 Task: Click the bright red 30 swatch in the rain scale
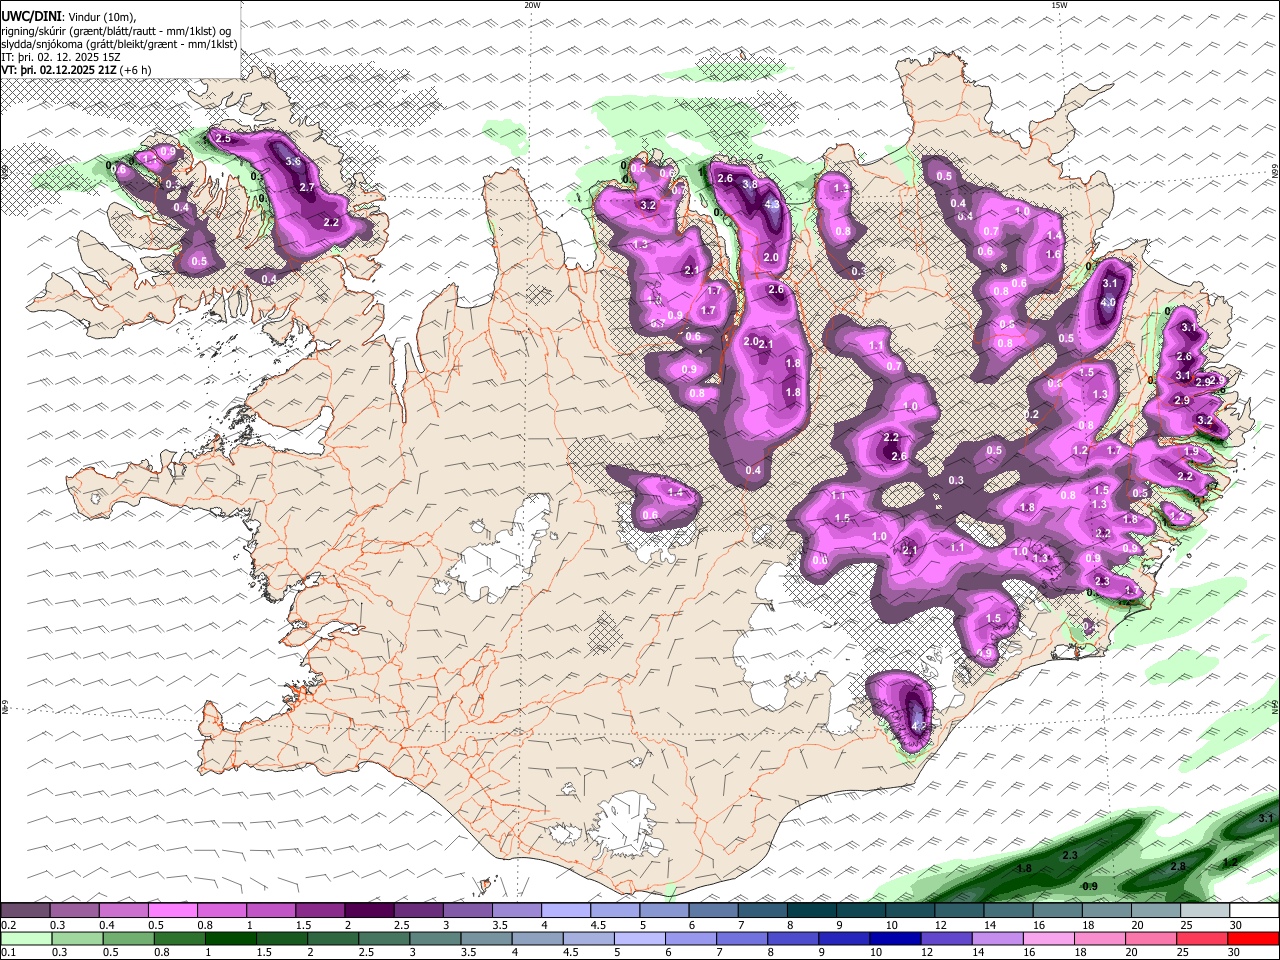tap(1253, 939)
